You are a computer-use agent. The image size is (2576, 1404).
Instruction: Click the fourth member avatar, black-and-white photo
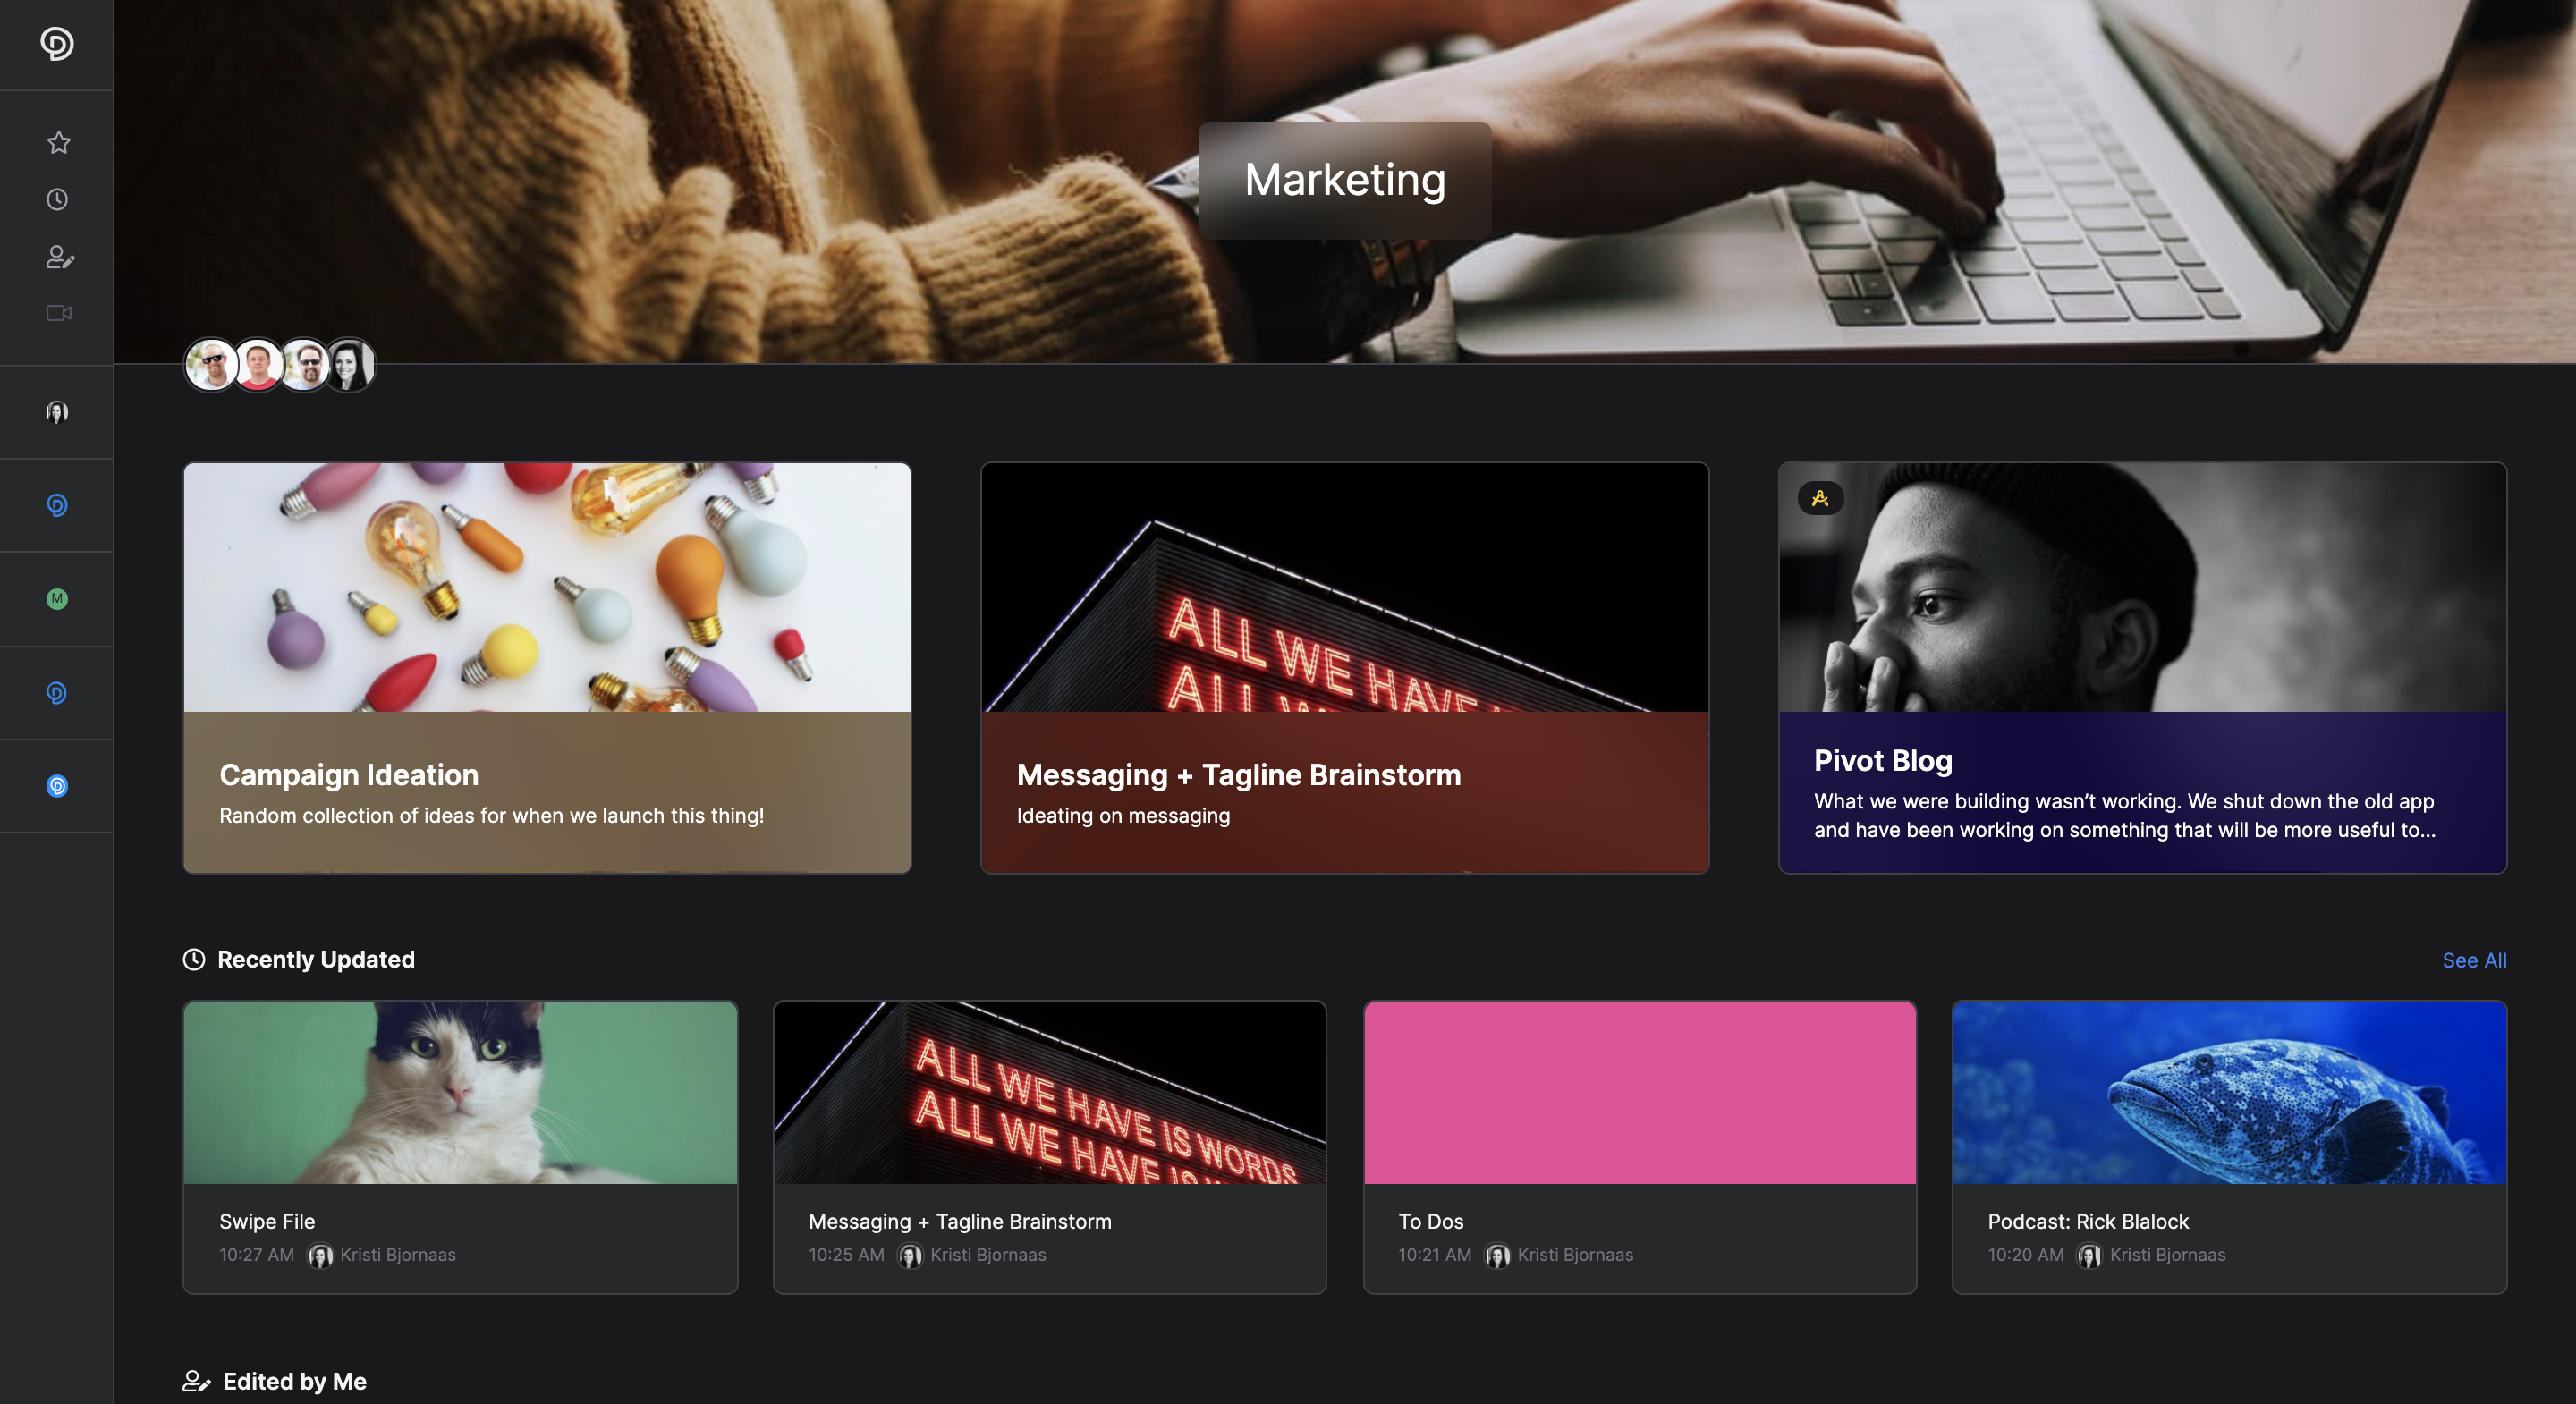click(x=351, y=365)
